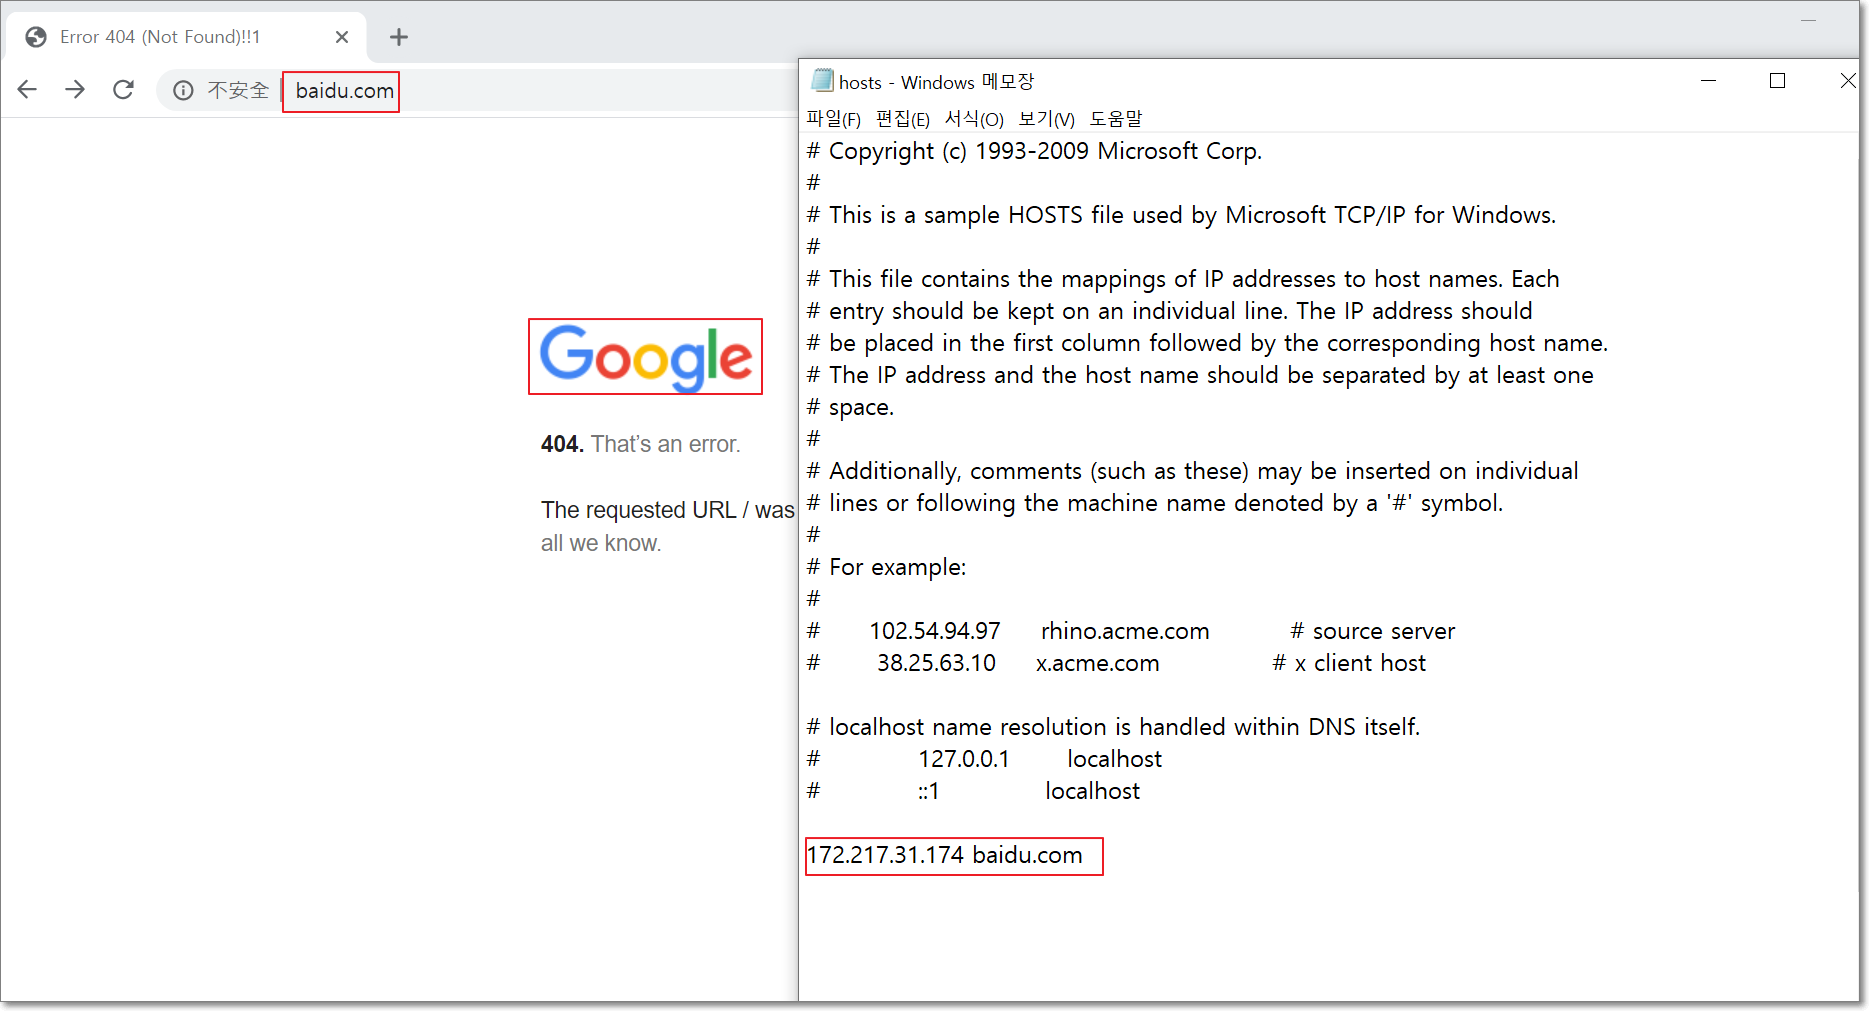The width and height of the screenshot is (1869, 1011).
Task: Click the 不安全 security label
Action: tap(238, 91)
